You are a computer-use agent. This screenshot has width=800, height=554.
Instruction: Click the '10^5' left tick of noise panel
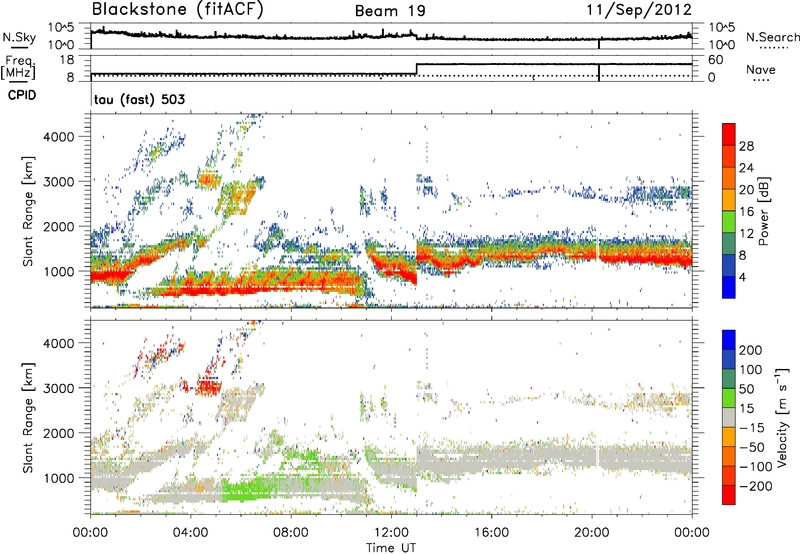[x=61, y=27]
